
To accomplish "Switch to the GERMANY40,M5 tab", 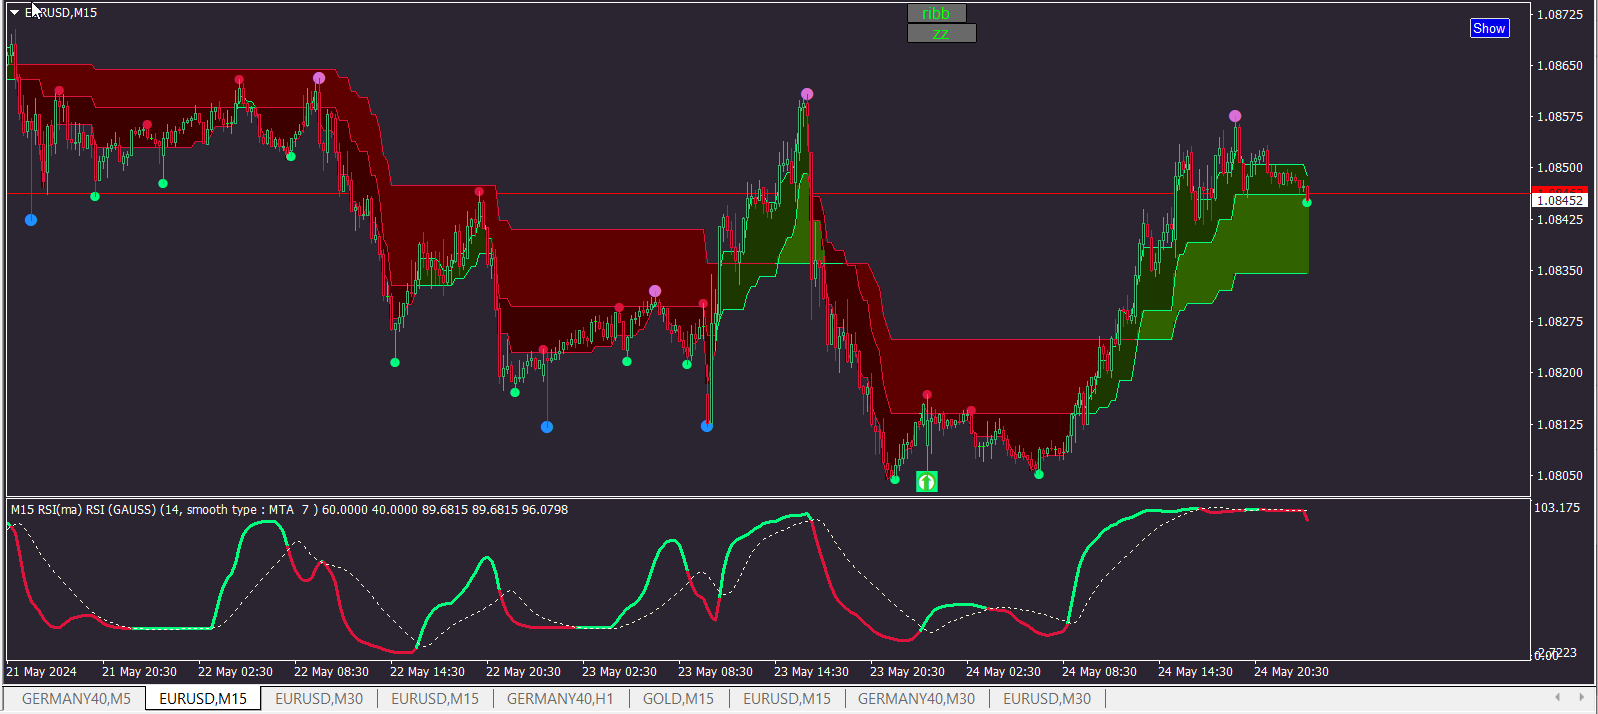I will (76, 698).
